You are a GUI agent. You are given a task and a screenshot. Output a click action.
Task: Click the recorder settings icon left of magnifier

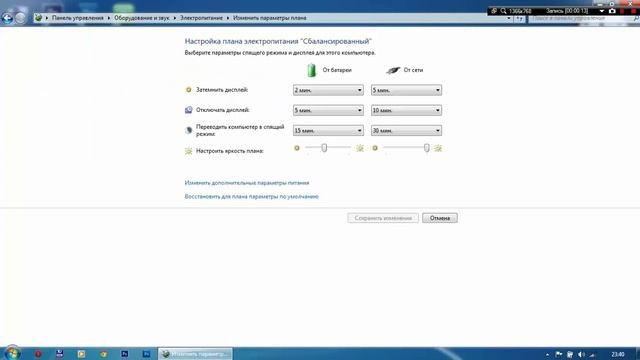494,11
